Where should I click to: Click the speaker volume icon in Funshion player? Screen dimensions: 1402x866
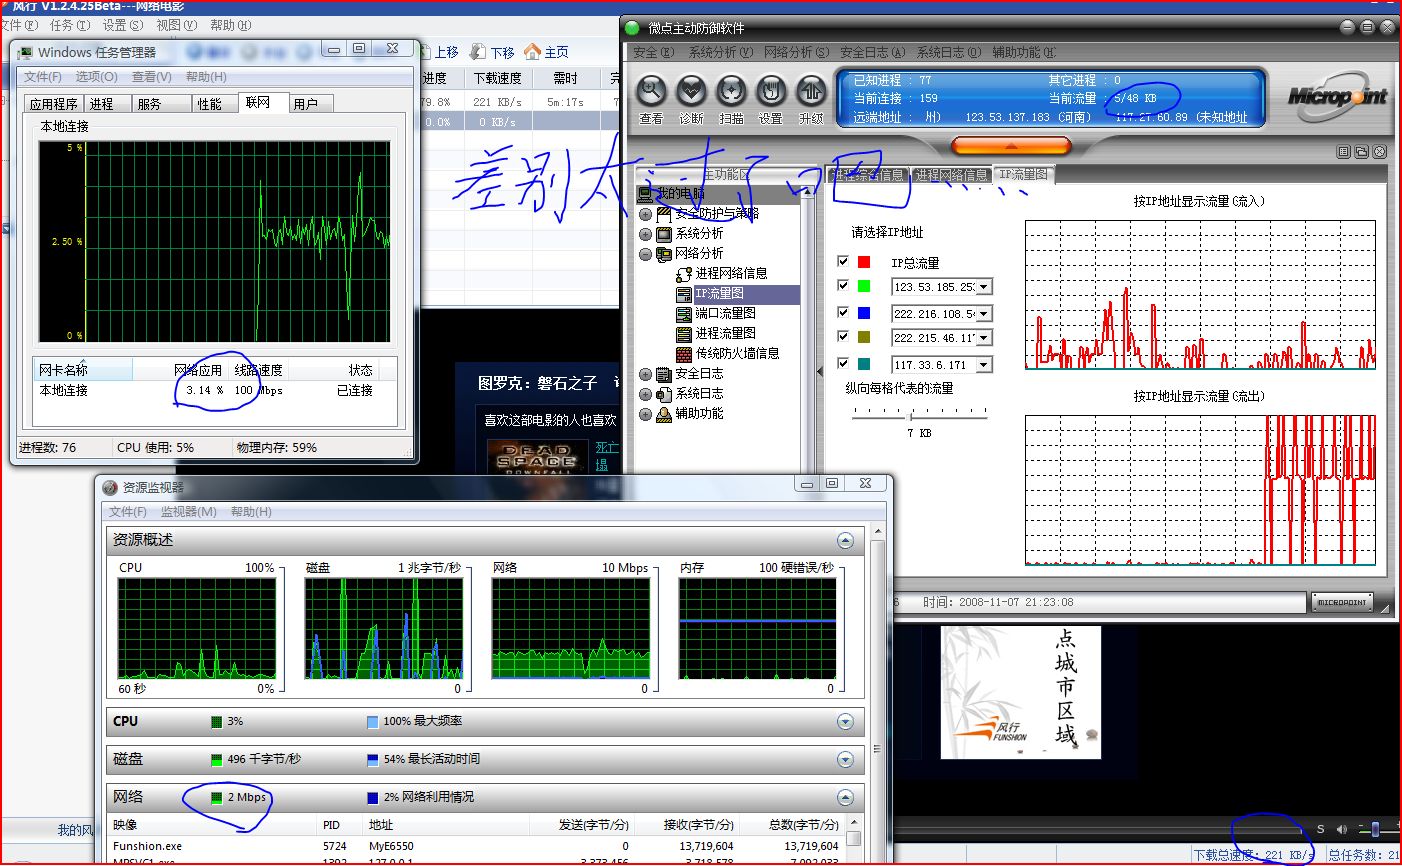click(x=1342, y=829)
